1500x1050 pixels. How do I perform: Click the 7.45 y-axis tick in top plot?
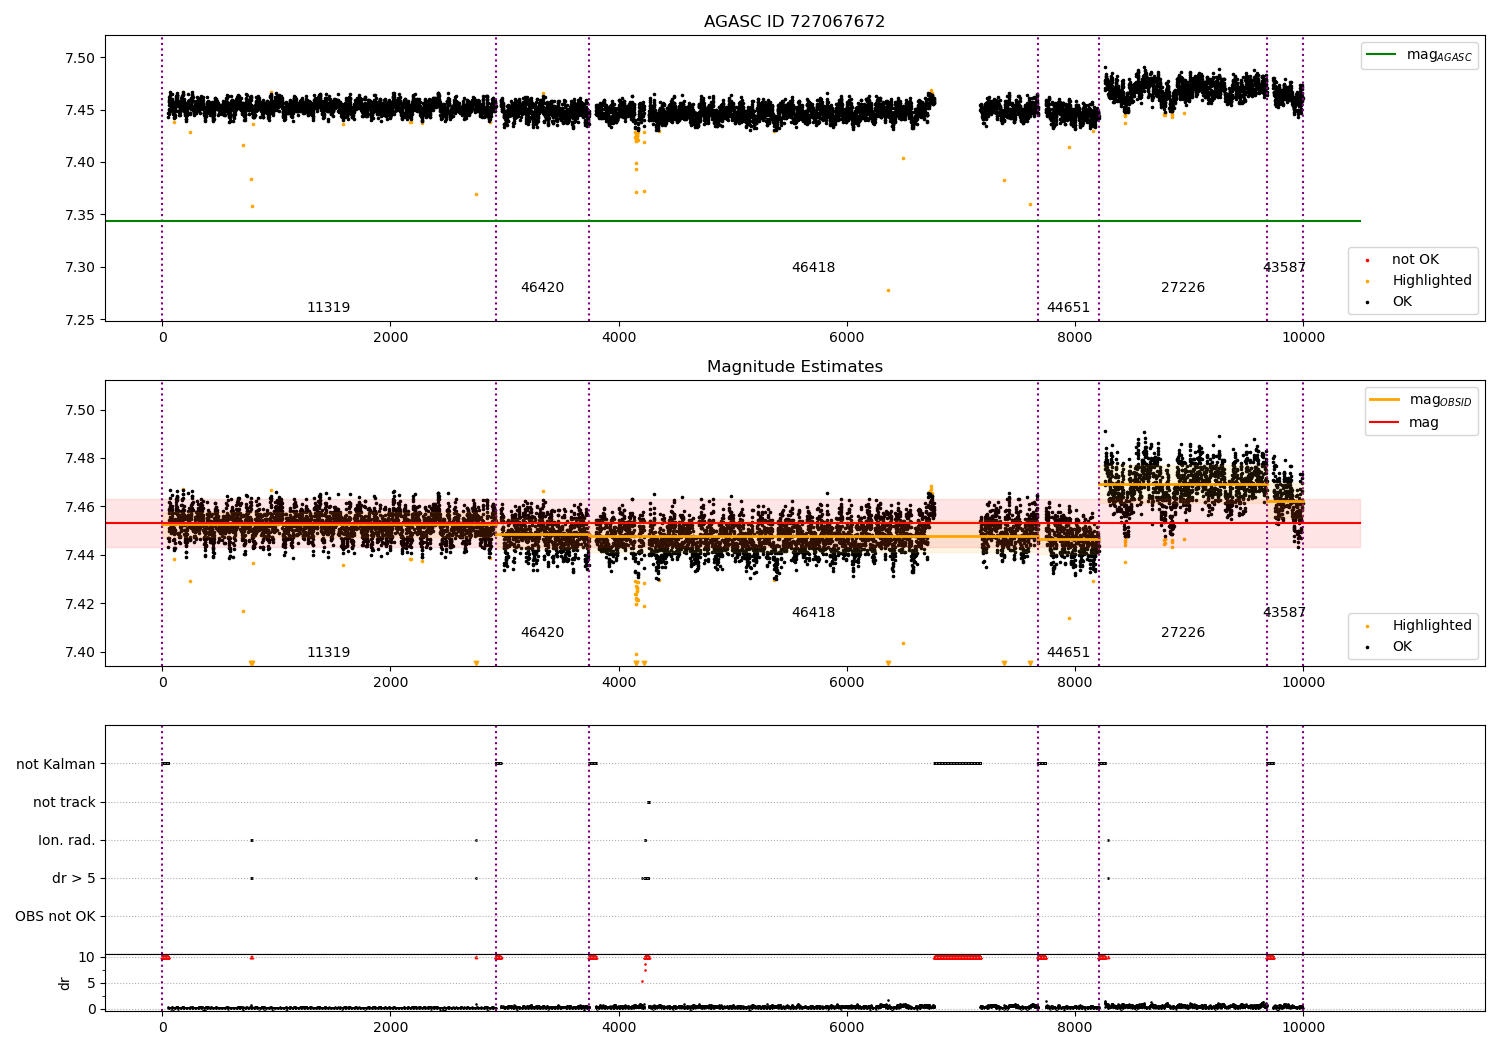(80, 110)
